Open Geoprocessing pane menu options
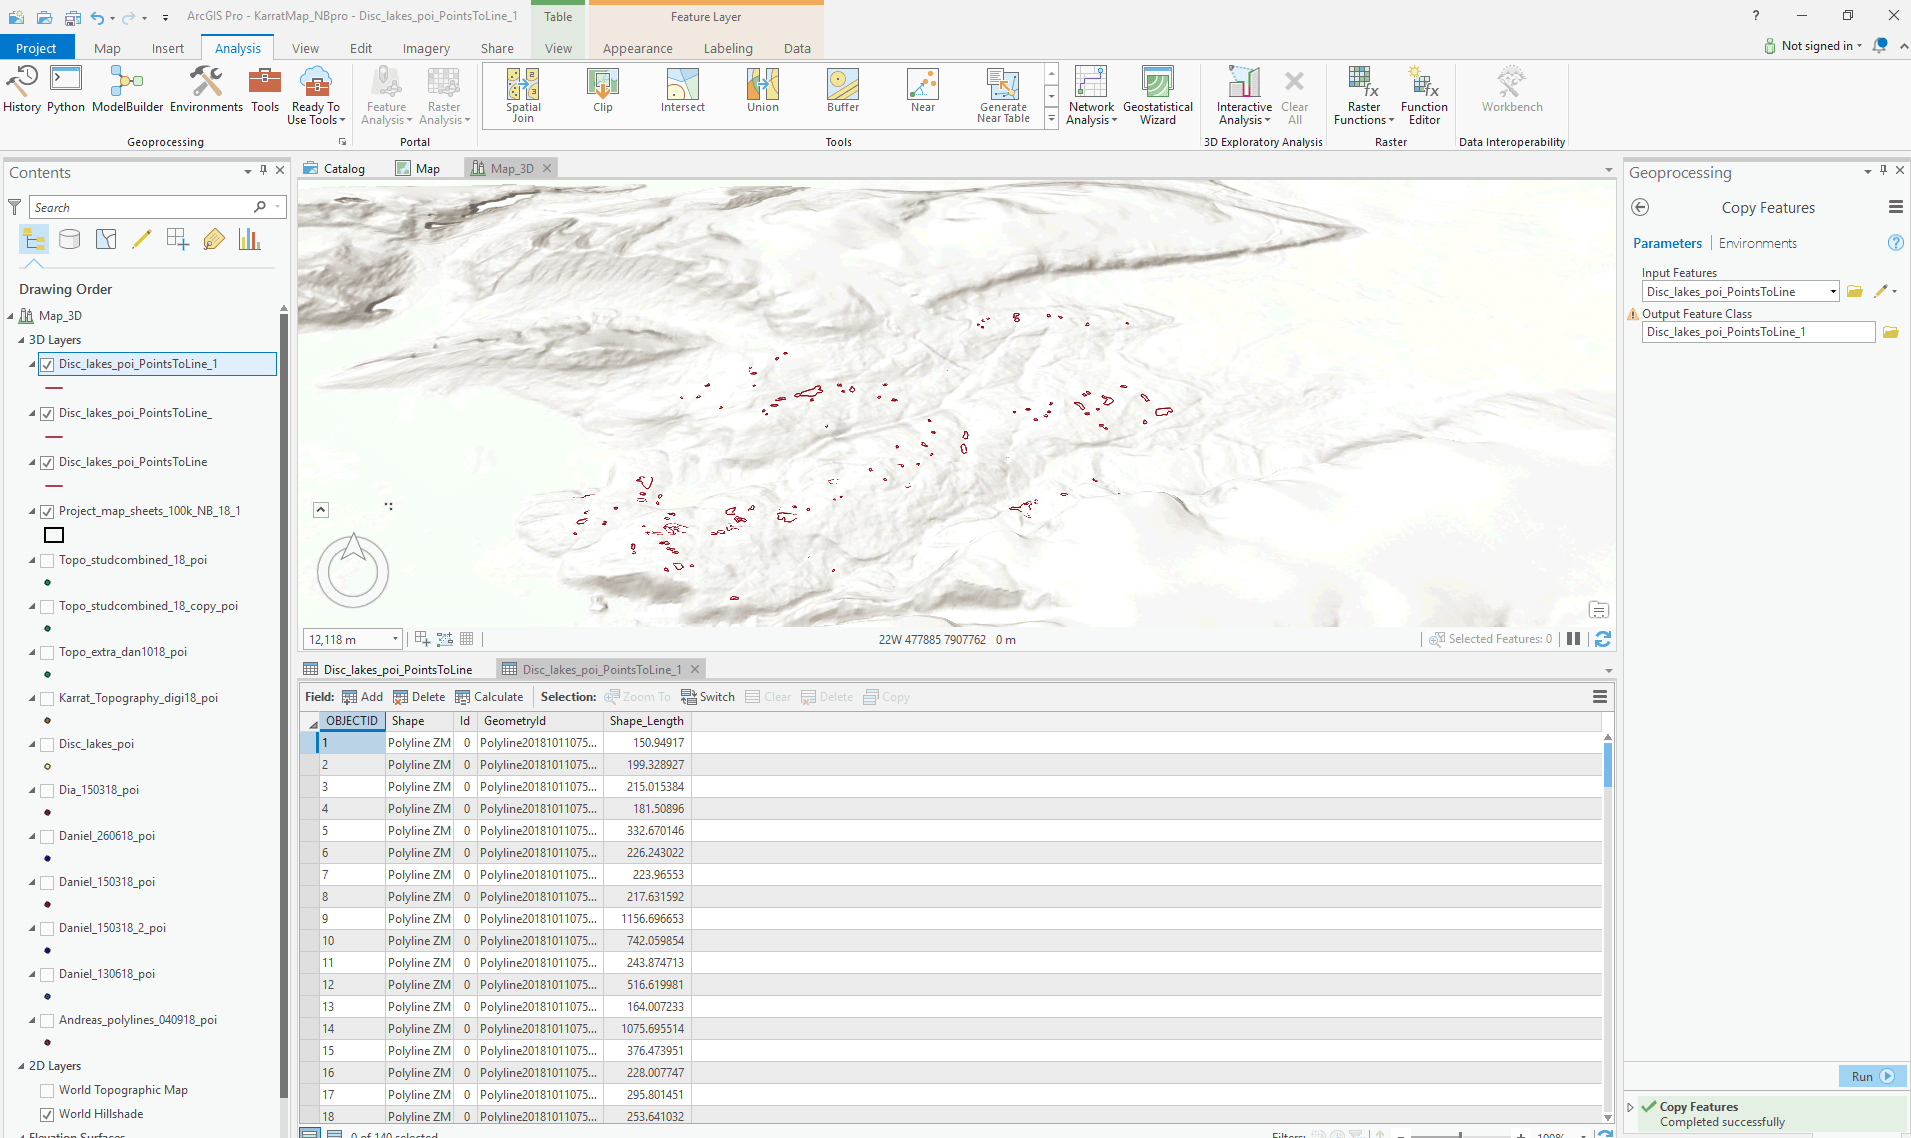 coord(1895,207)
